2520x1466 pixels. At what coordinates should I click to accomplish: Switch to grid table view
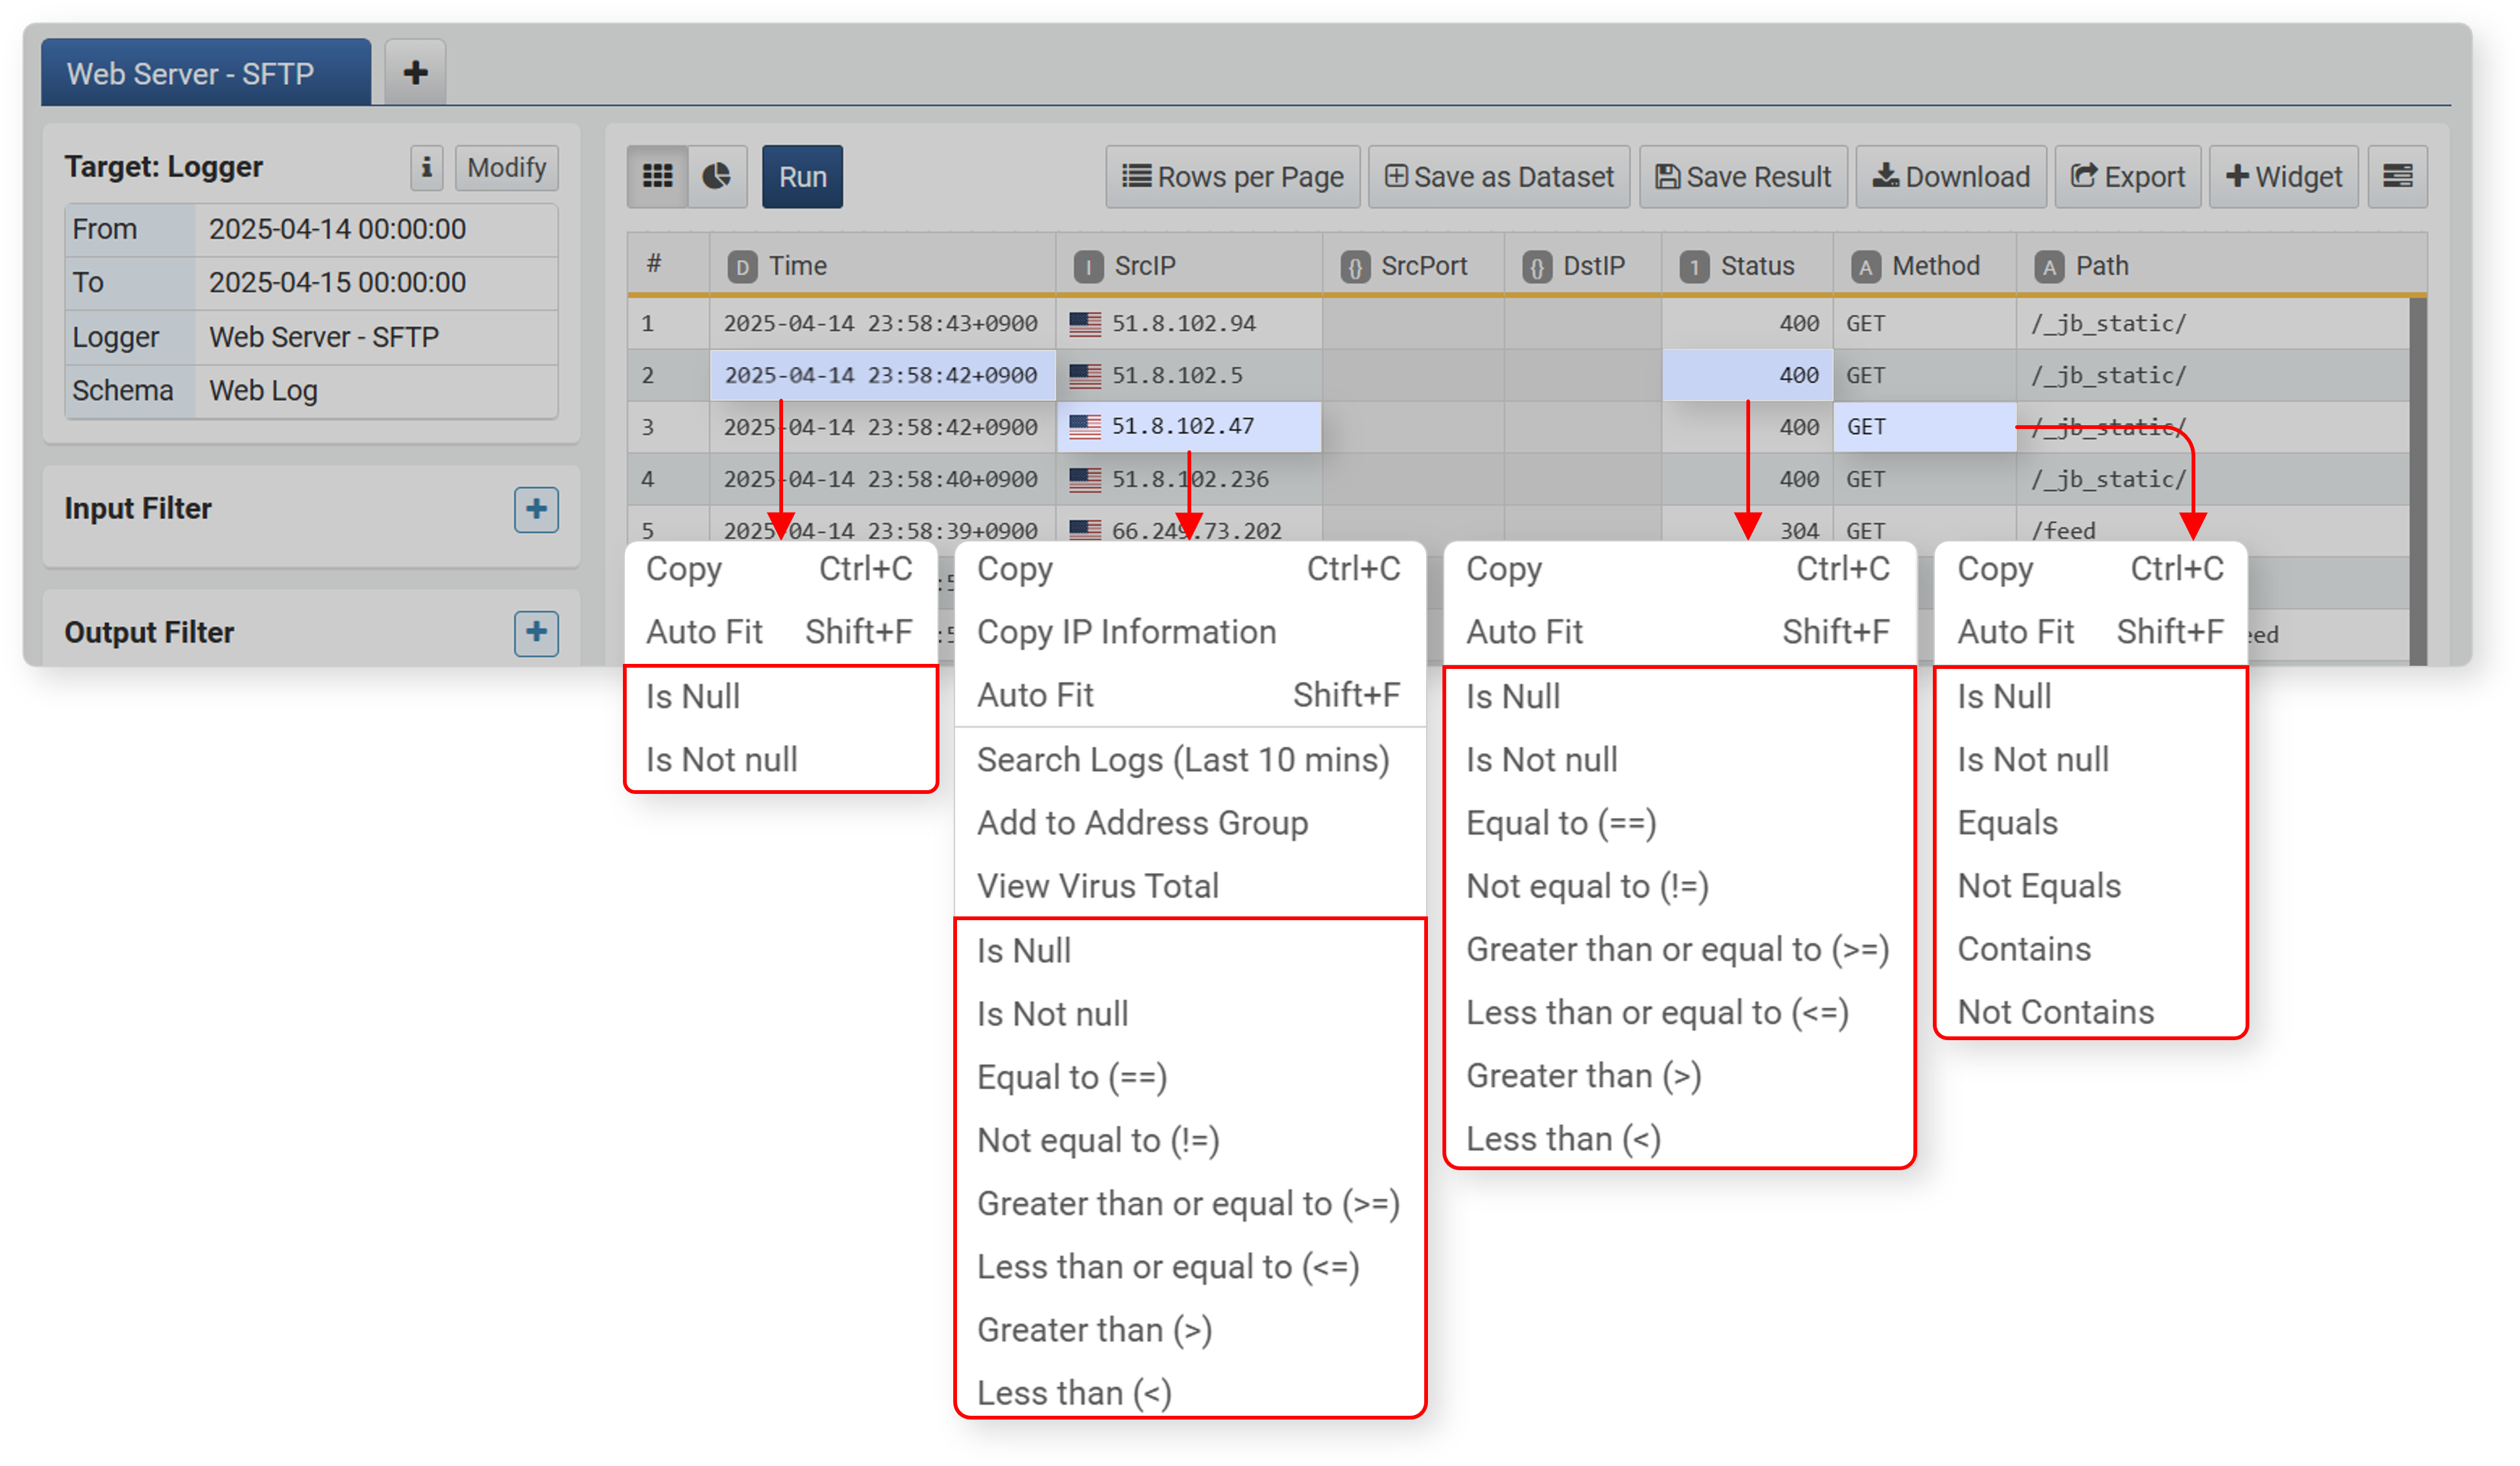657,177
